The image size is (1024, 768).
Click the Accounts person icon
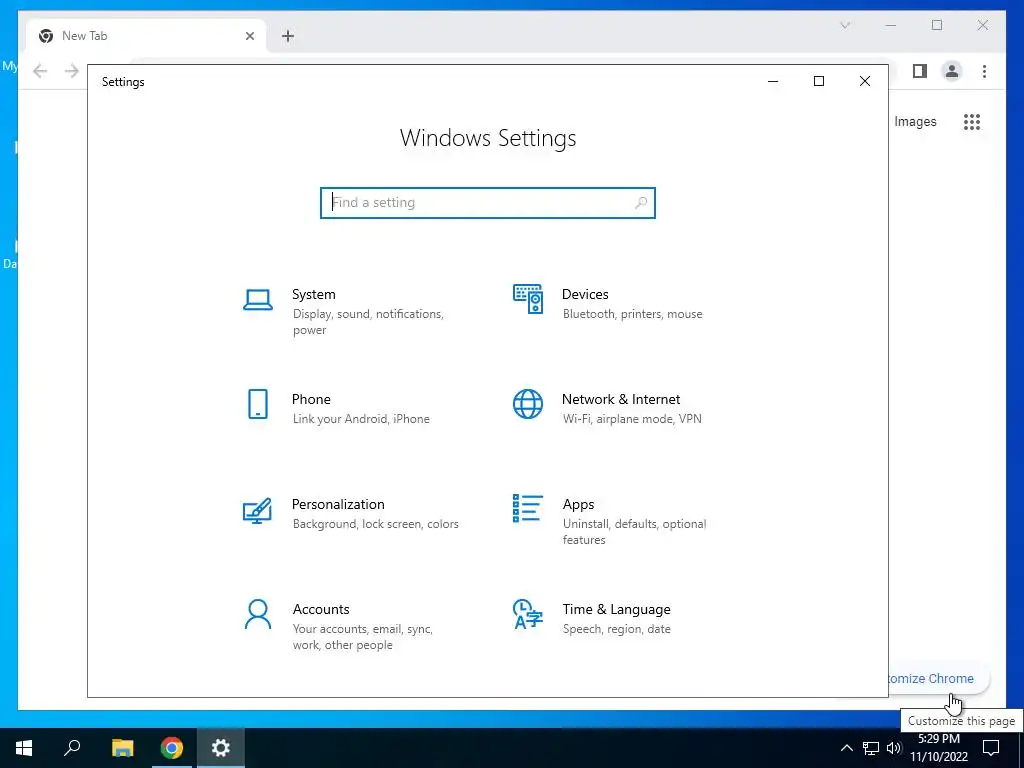coord(258,614)
